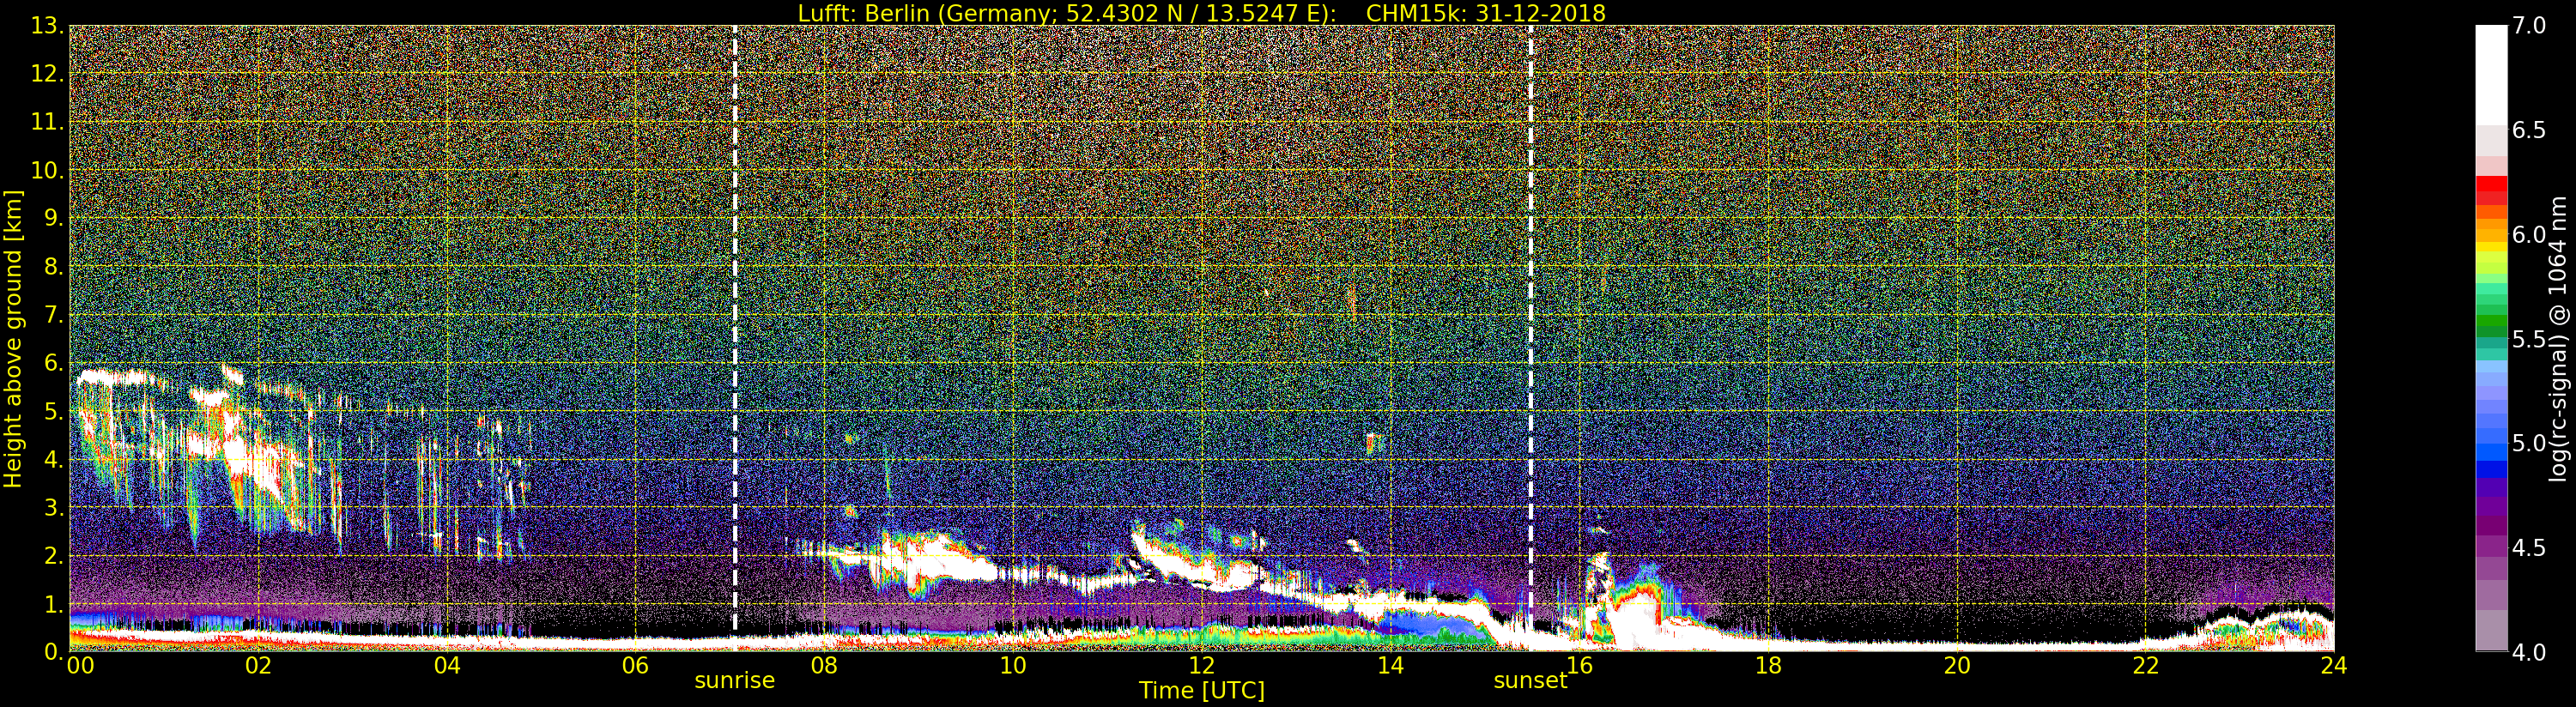Click the time axis tick label 18
The width and height of the screenshot is (2576, 707).
pos(1768,666)
